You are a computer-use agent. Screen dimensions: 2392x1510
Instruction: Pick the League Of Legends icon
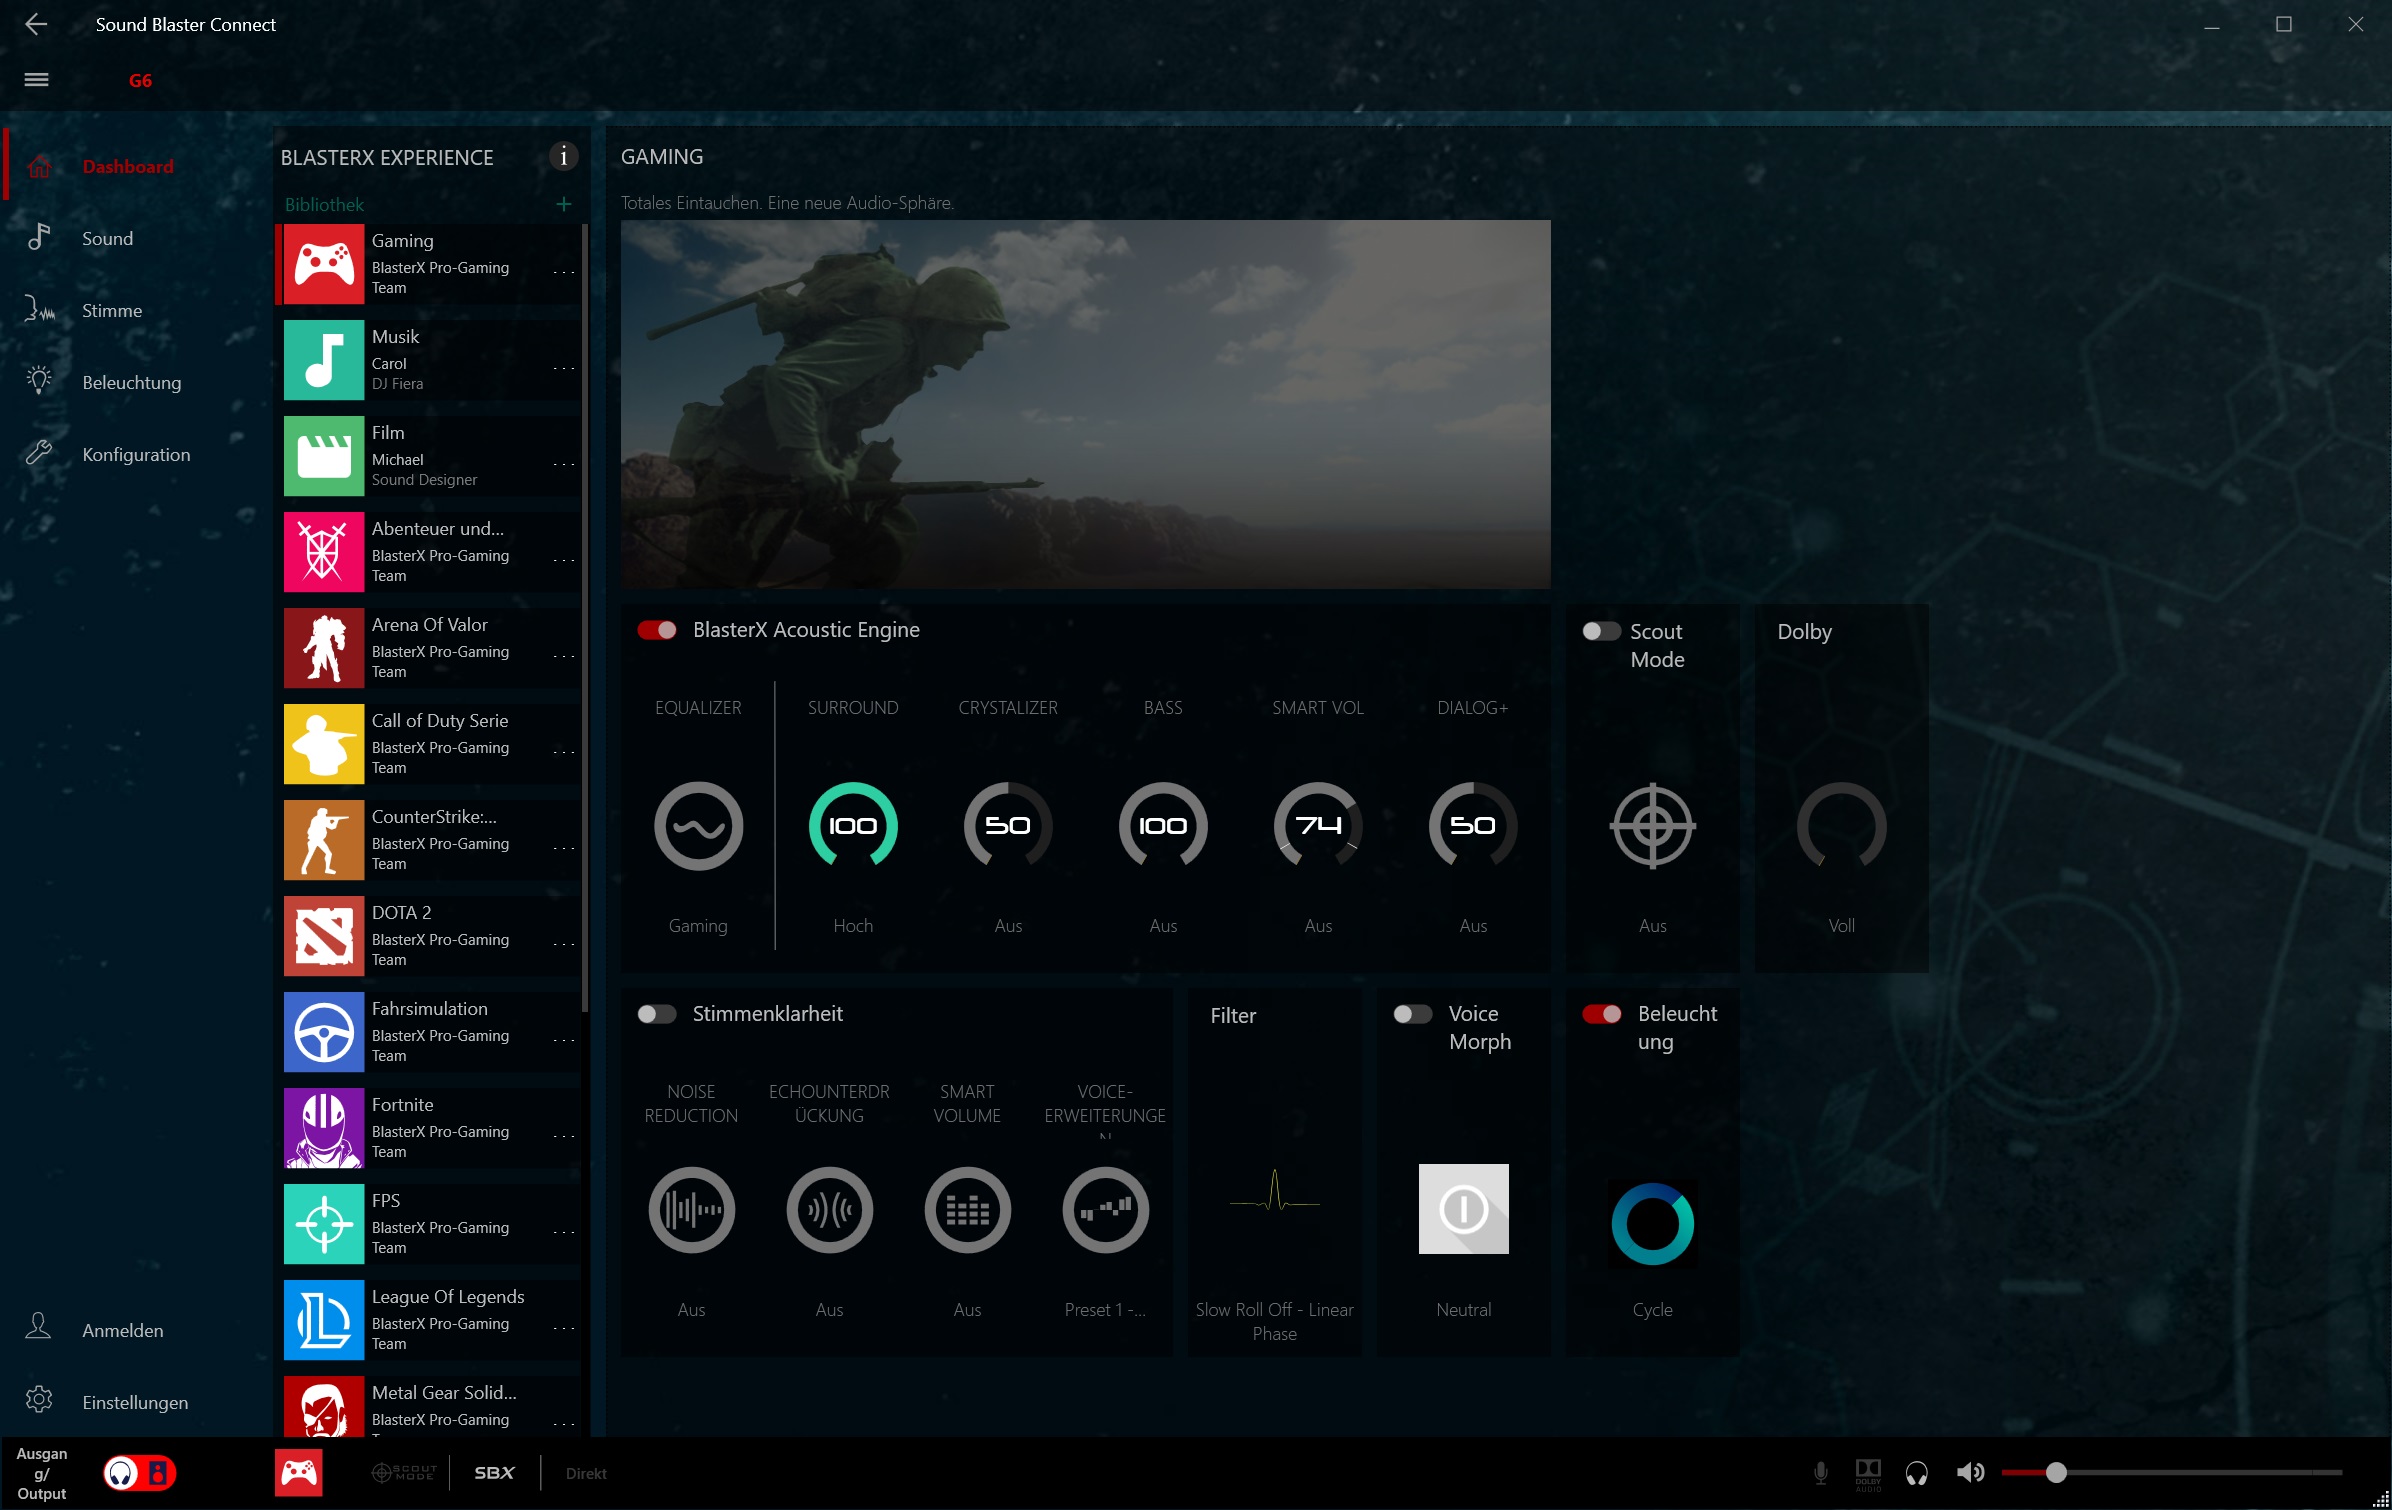tap(324, 1320)
